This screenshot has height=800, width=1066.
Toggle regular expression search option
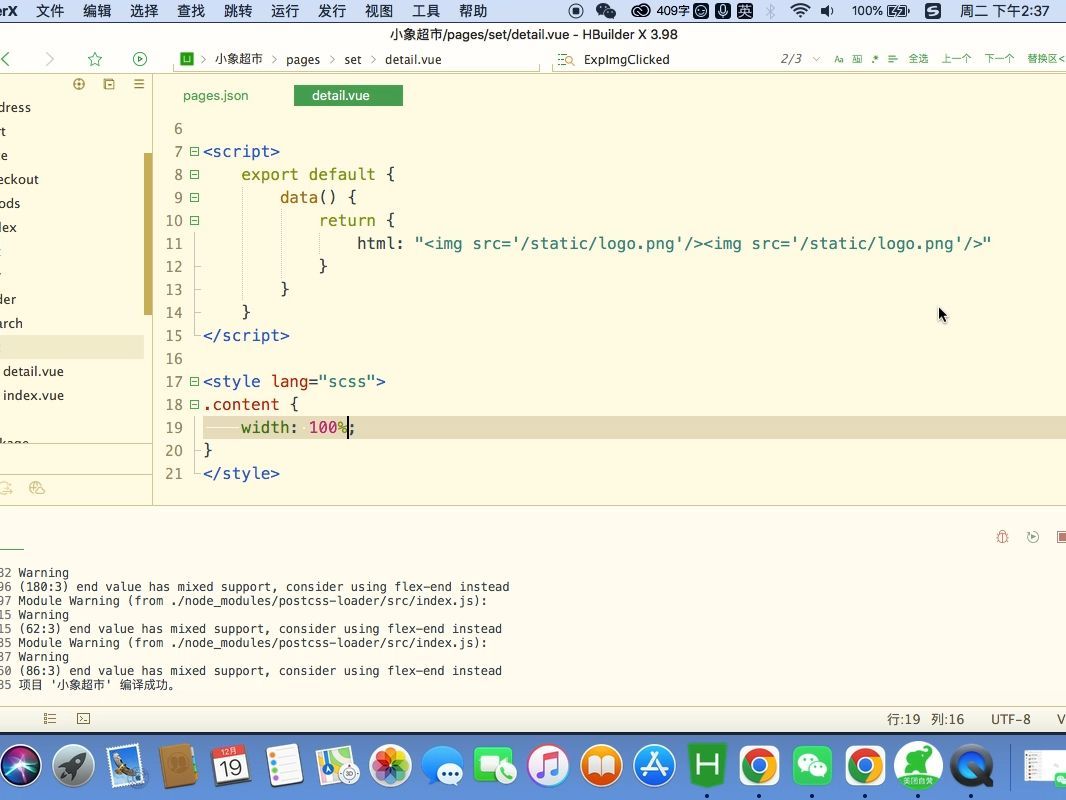[x=875, y=59]
